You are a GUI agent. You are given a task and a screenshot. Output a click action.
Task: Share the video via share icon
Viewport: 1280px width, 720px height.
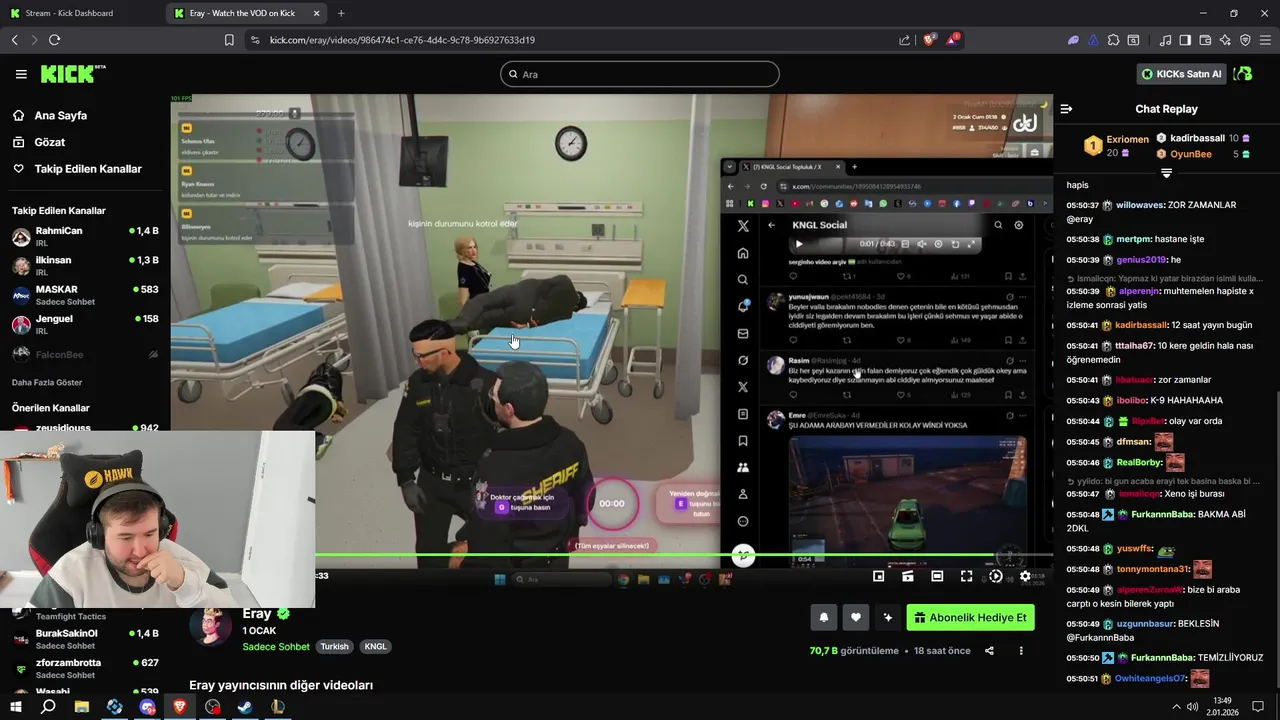(989, 651)
